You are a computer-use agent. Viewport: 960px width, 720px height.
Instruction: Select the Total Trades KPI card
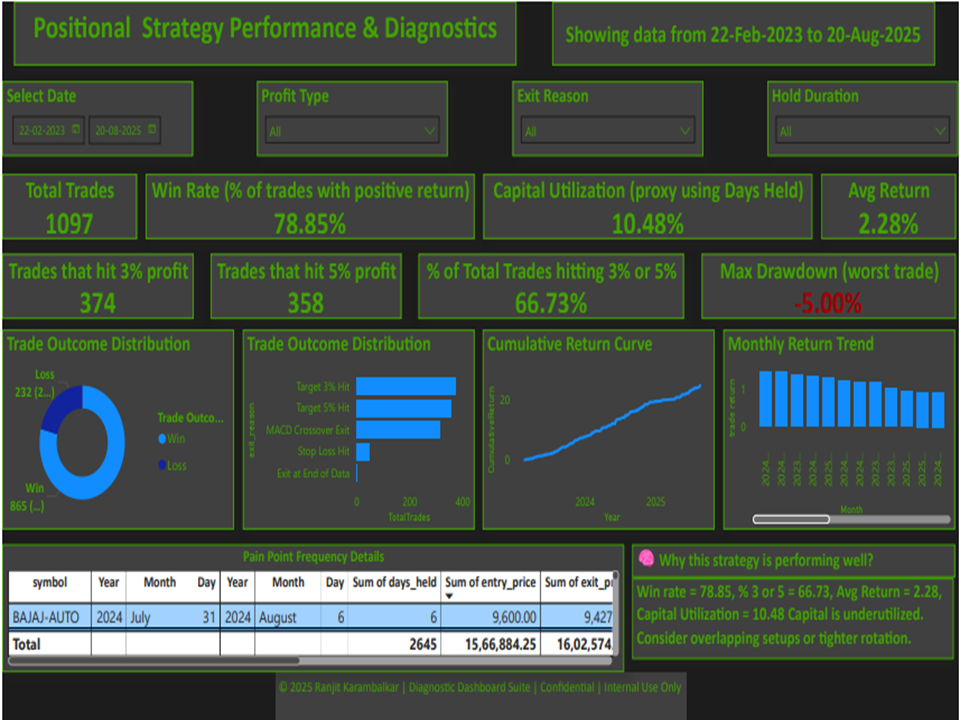tap(69, 204)
